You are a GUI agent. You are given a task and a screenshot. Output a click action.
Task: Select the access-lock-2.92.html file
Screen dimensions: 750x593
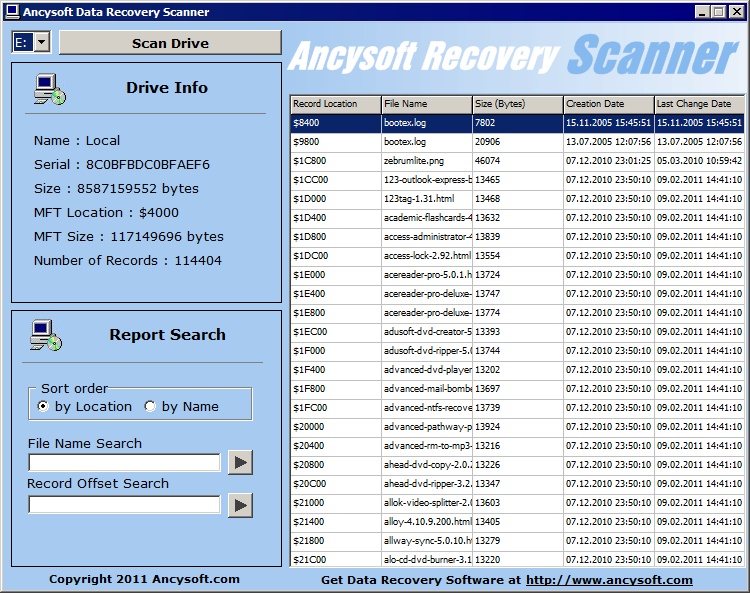pos(427,256)
